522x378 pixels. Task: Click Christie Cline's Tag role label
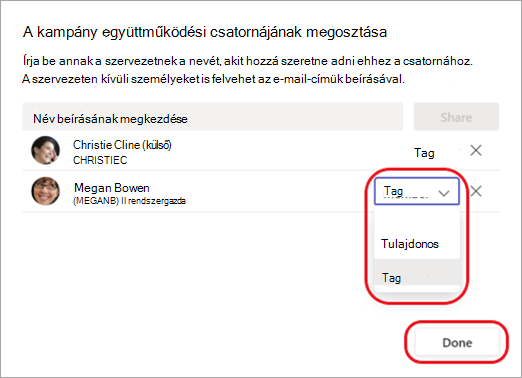click(x=424, y=153)
